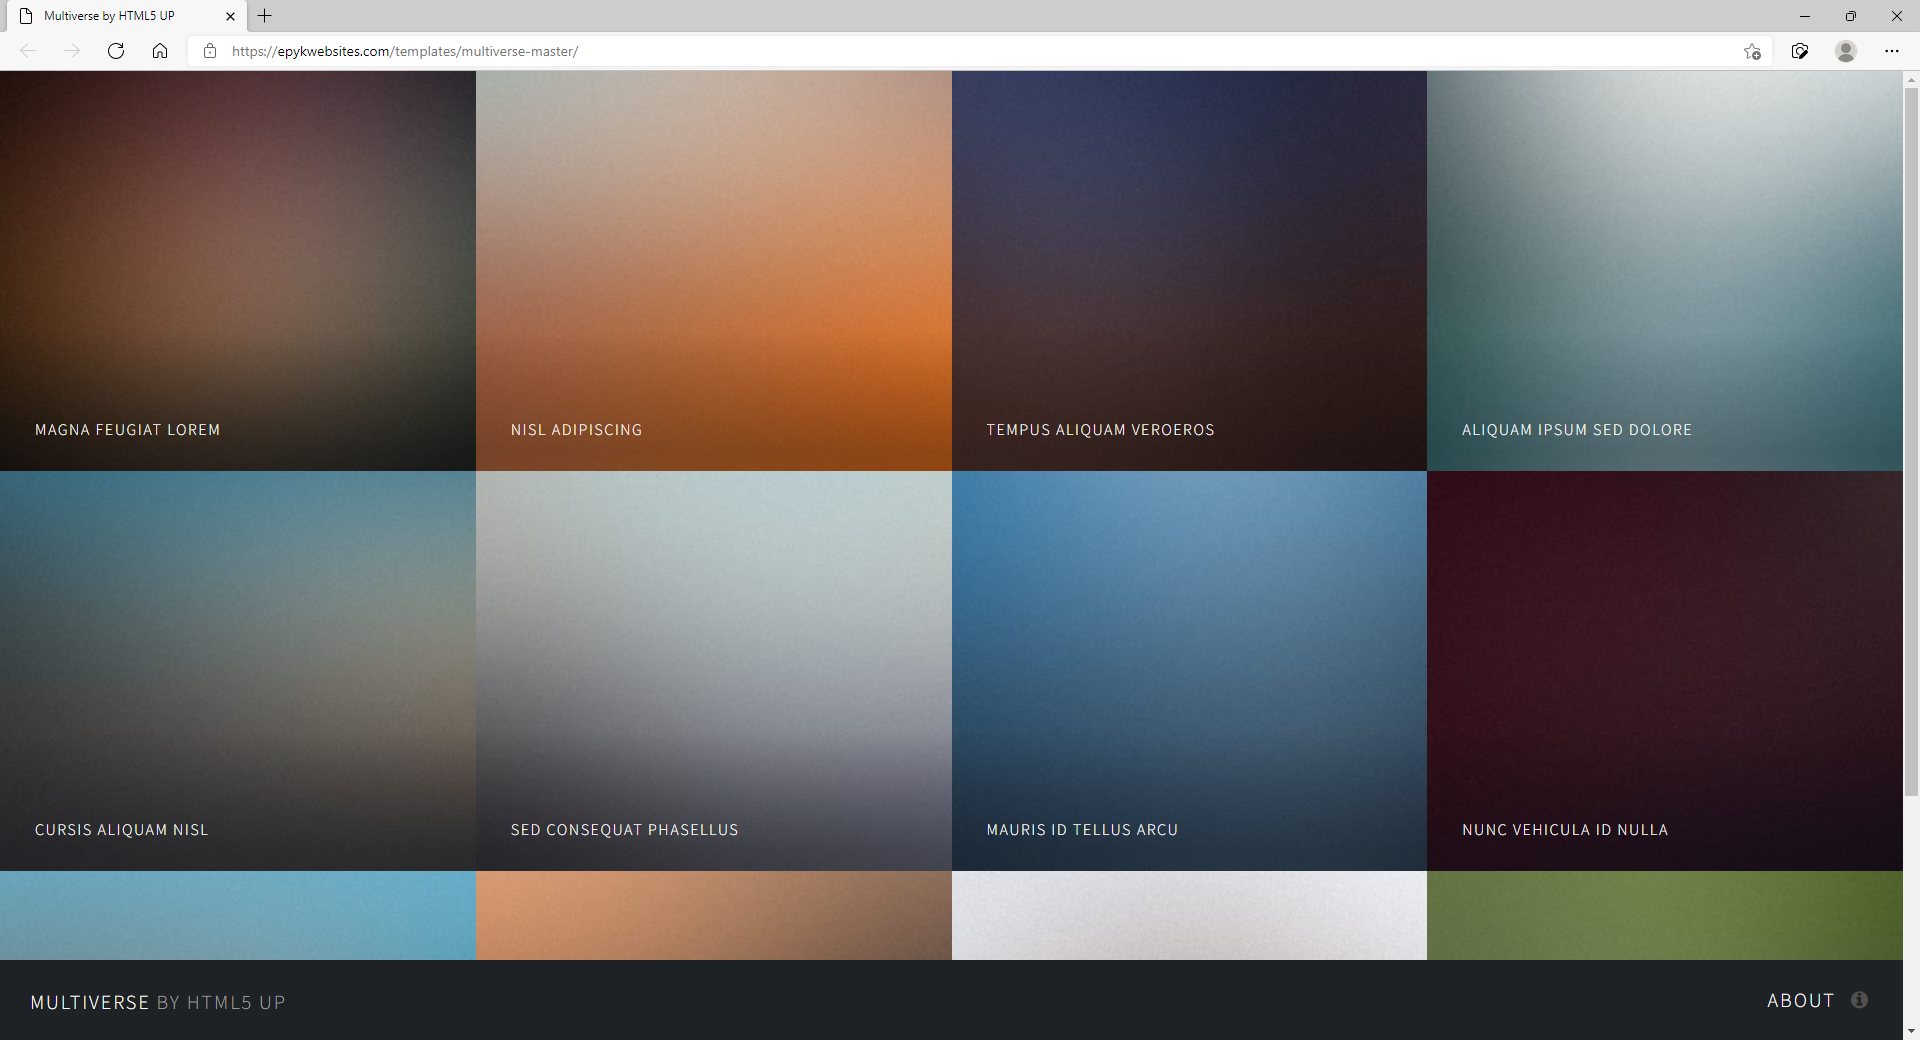Click the site security lock icon

[210, 51]
